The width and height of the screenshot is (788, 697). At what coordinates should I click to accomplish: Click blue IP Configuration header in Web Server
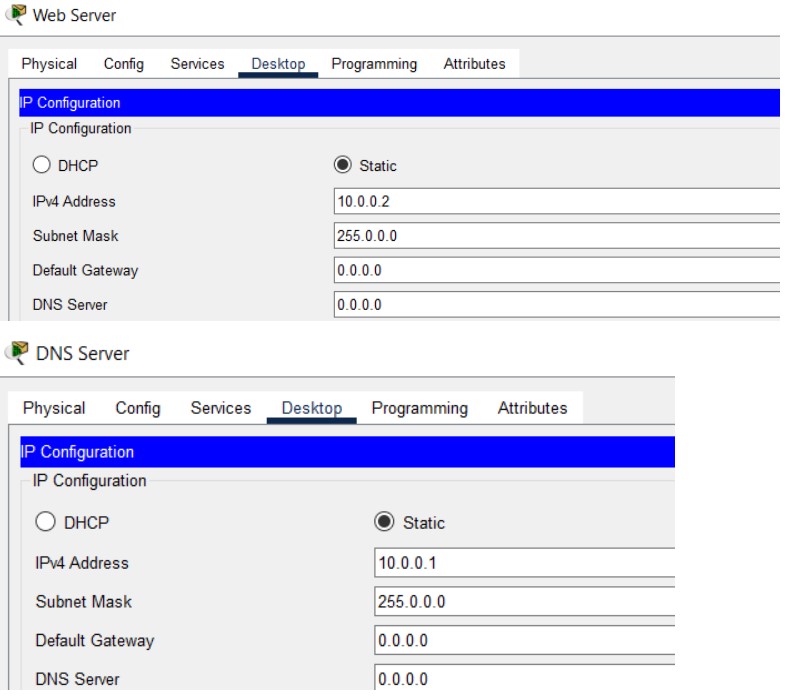click(400, 103)
